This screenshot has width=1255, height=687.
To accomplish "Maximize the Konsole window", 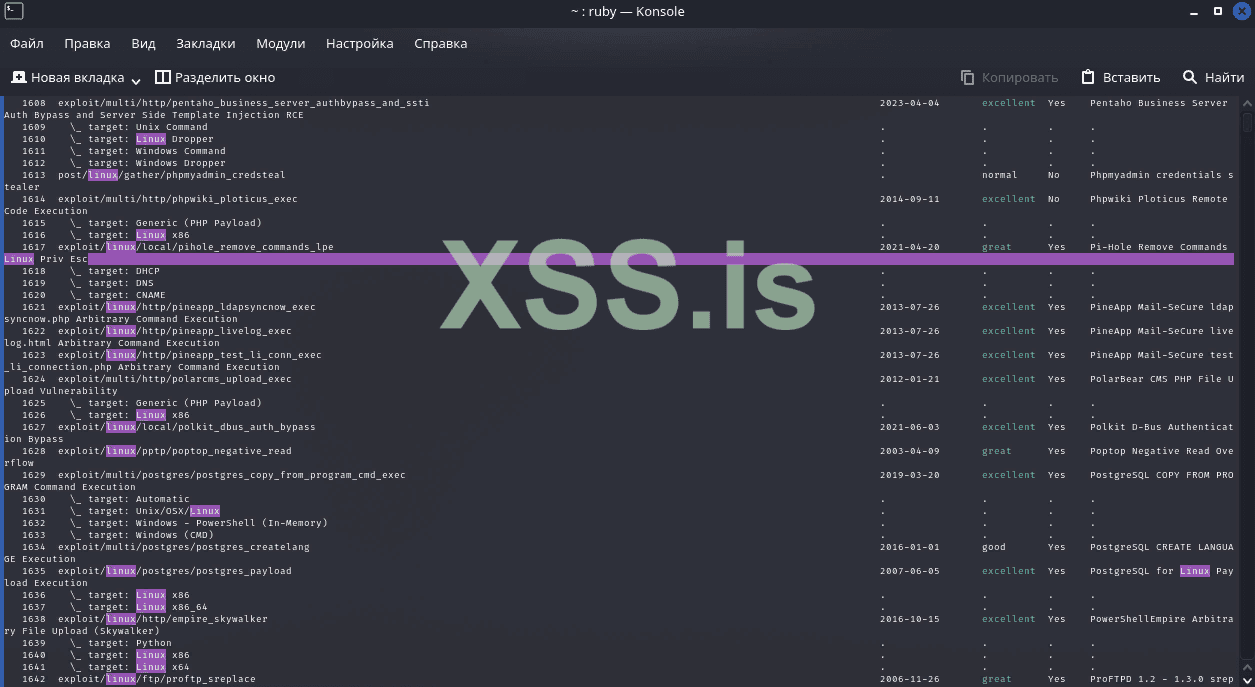I will (1218, 12).
